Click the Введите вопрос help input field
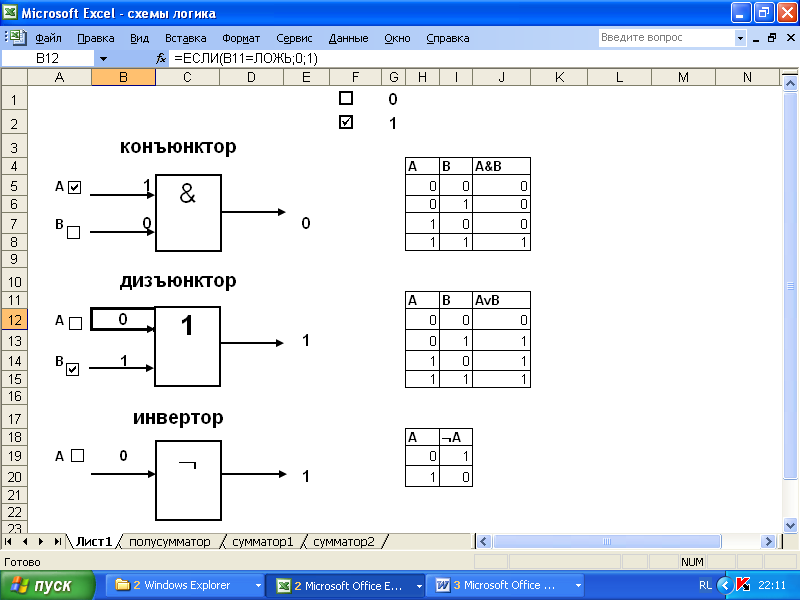Viewport: 800px width, 600px height. tap(666, 38)
